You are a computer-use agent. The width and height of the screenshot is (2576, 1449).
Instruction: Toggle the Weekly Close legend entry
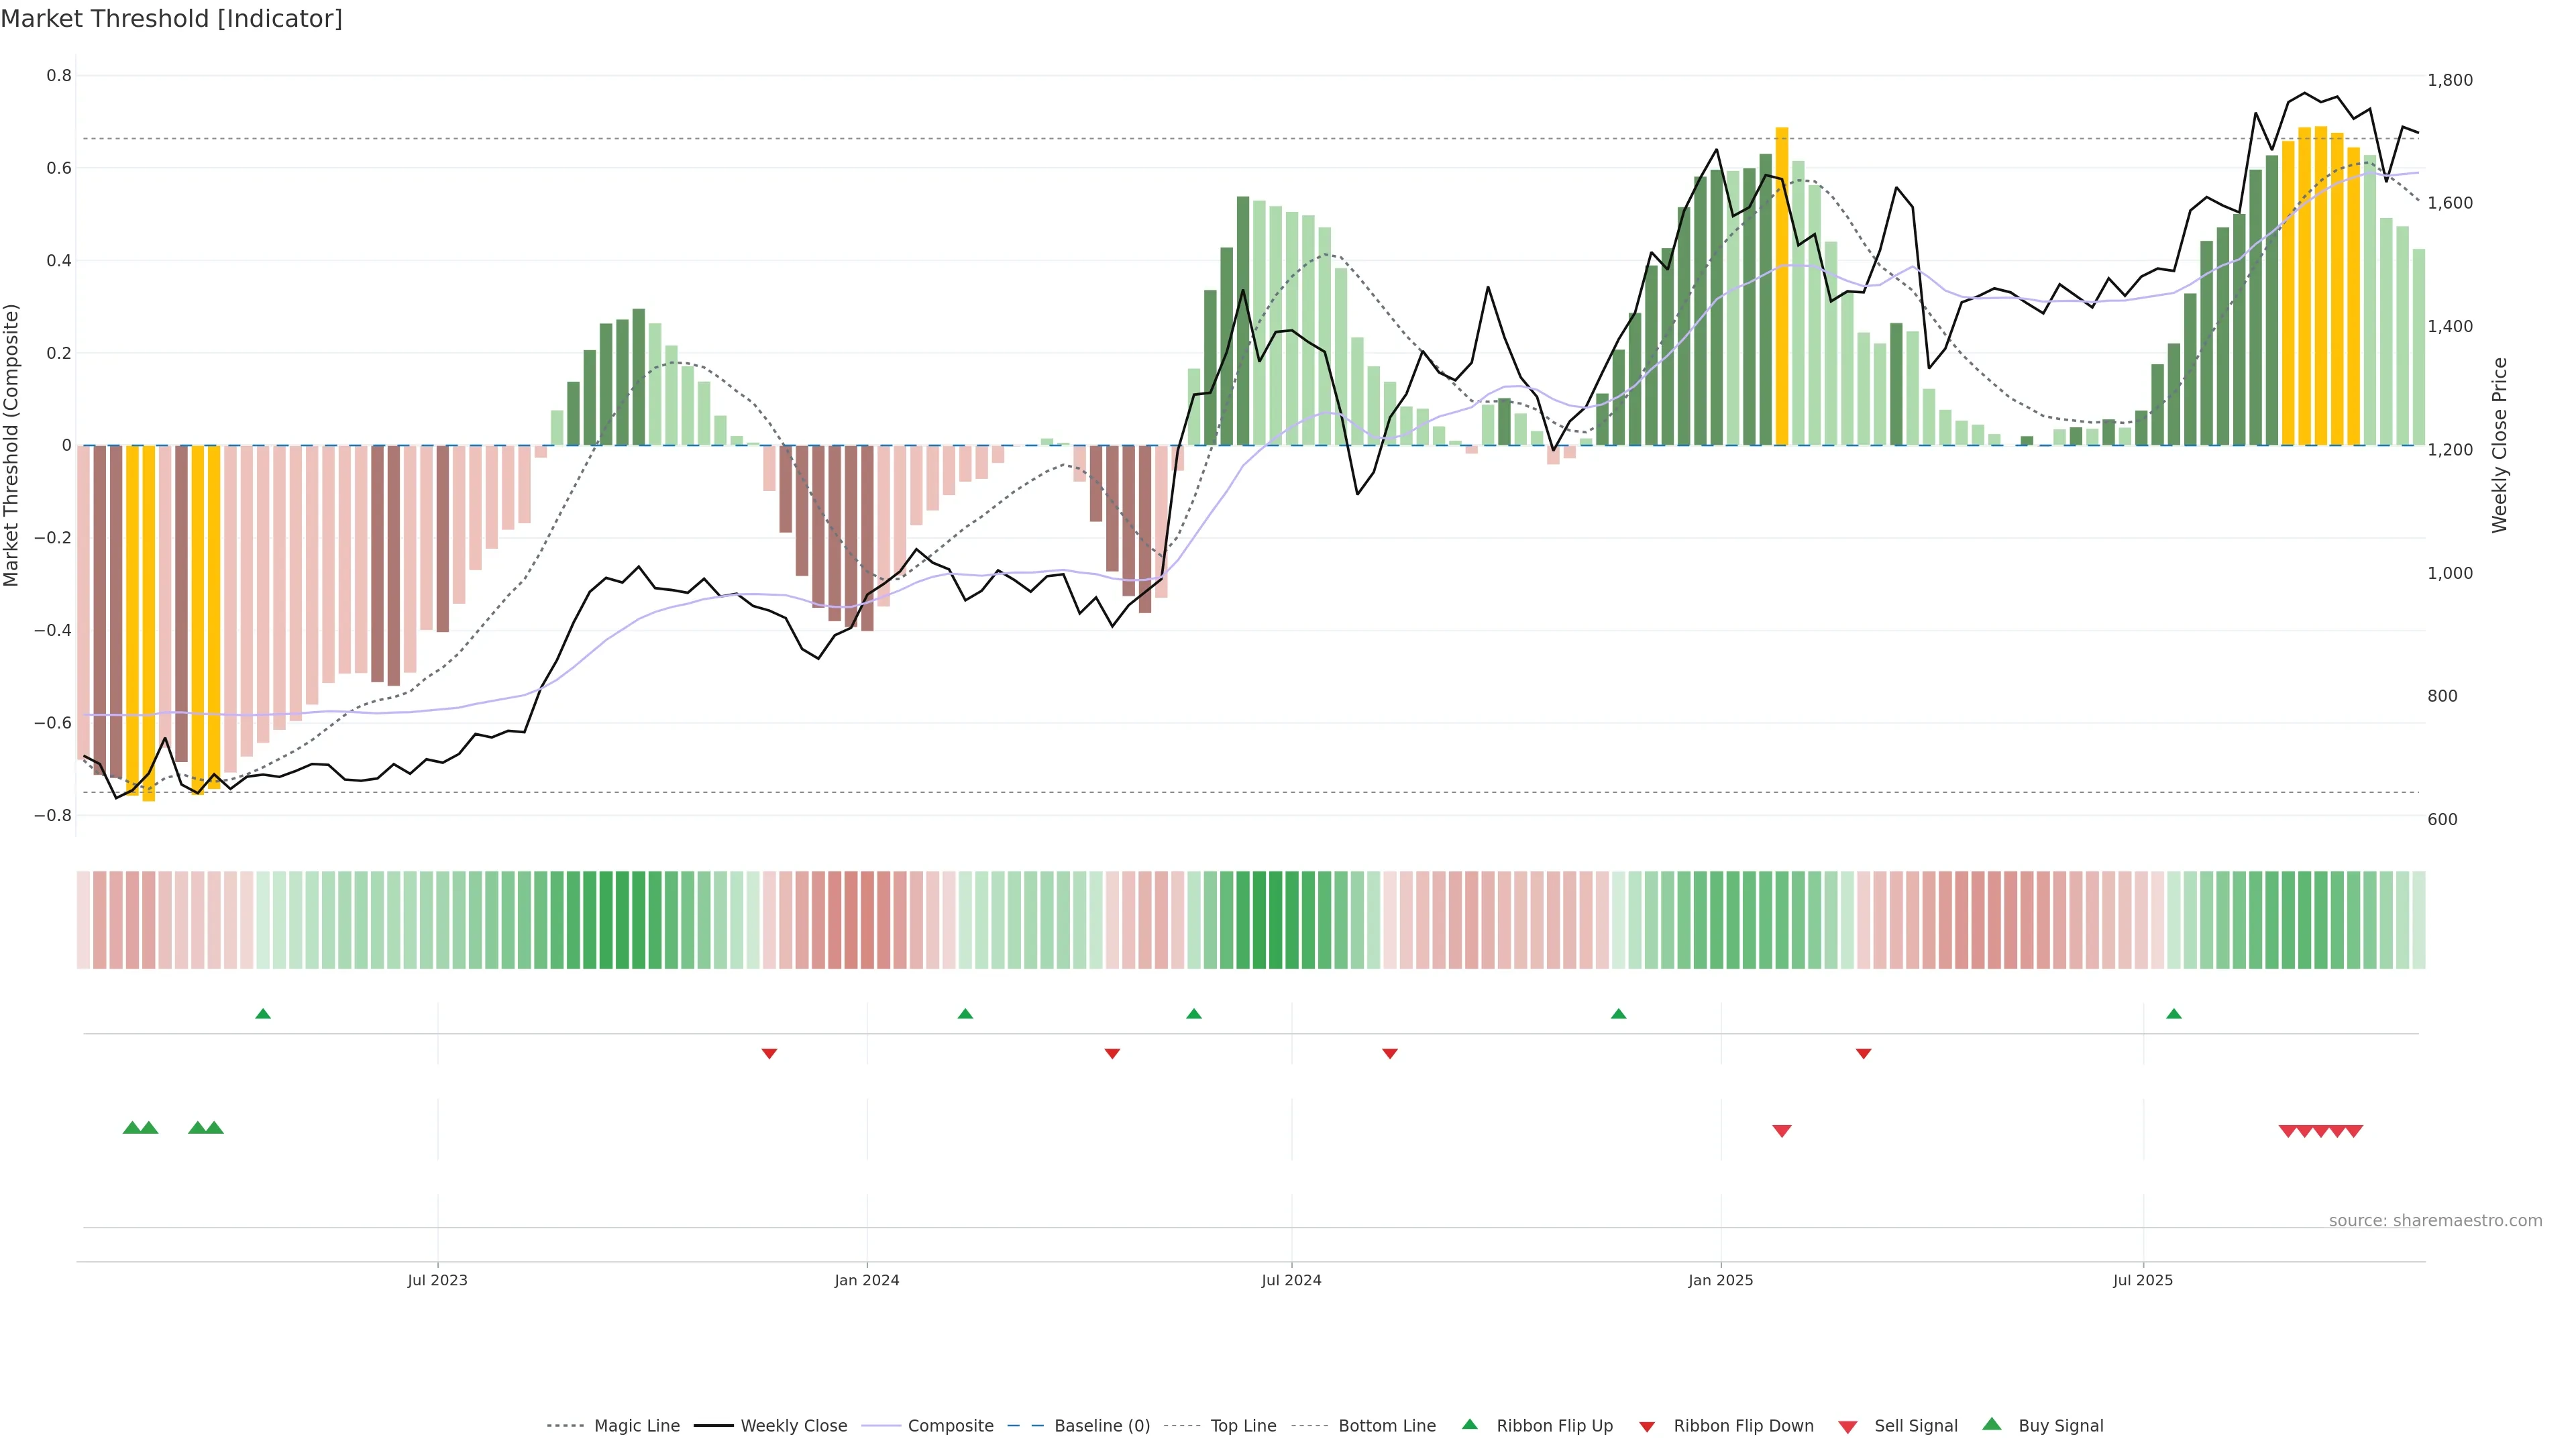click(x=793, y=1426)
